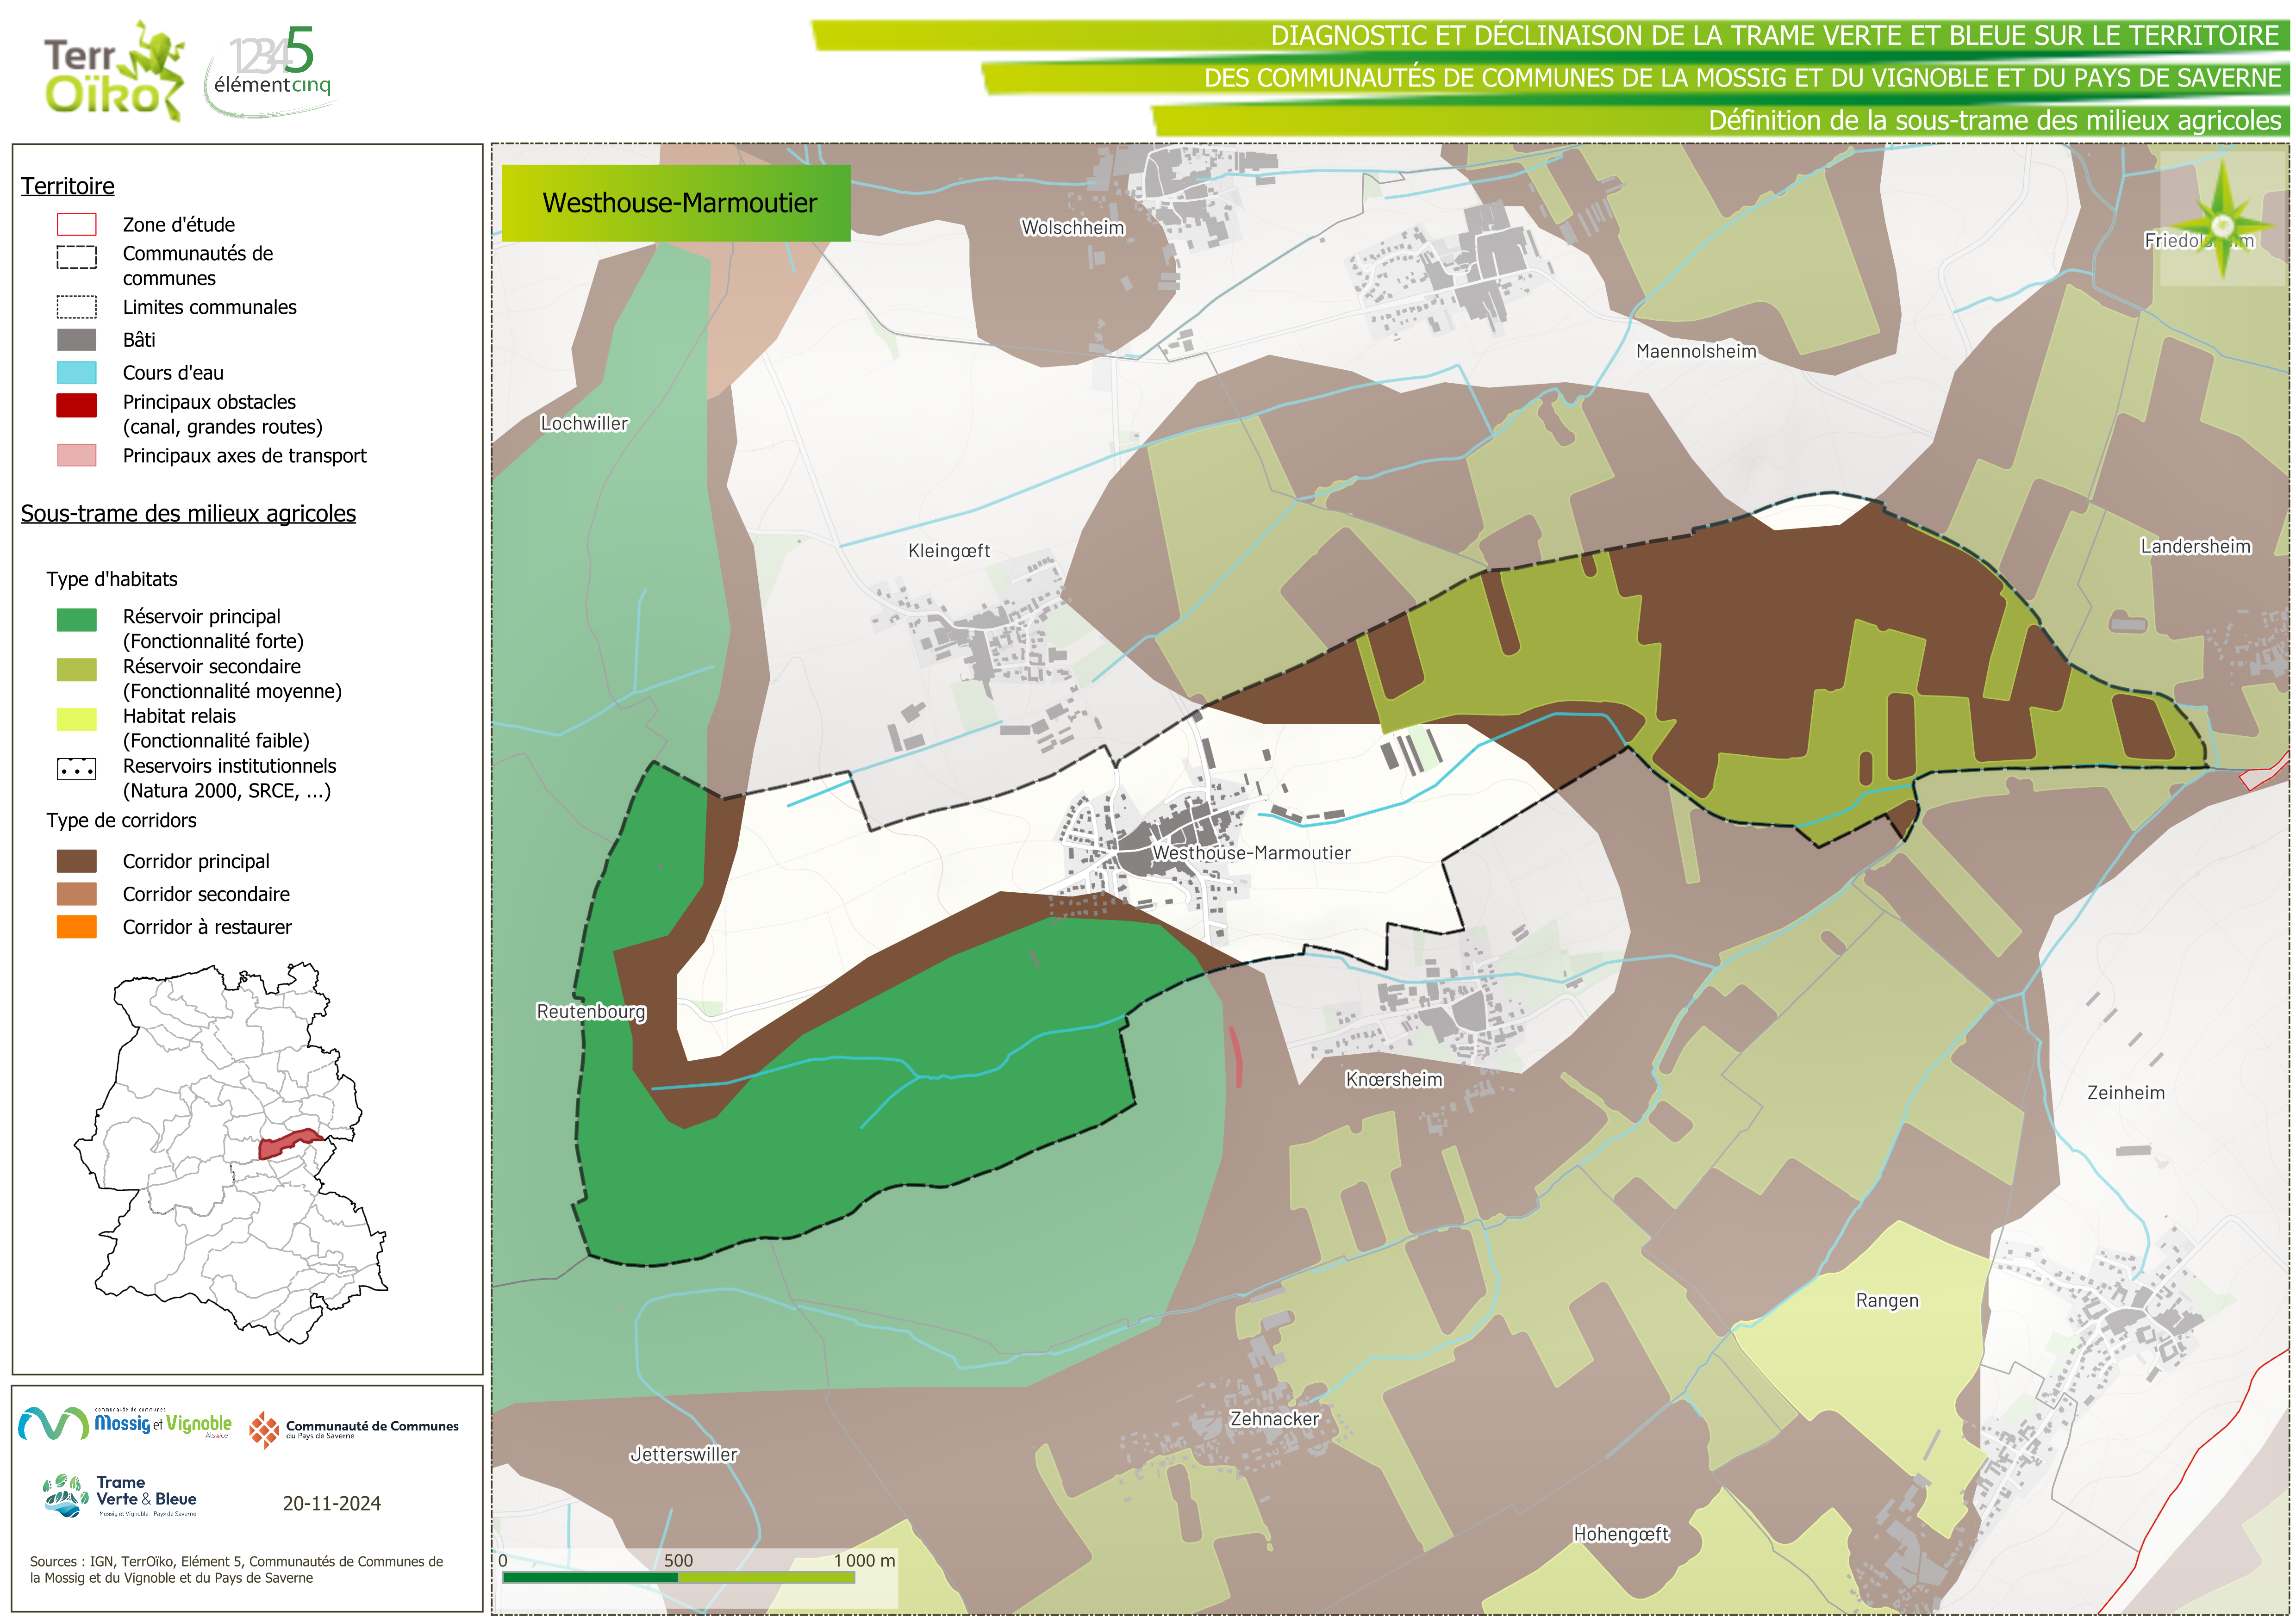
Task: Click the Trame Verte & Bleue logo
Action: click(120, 1496)
